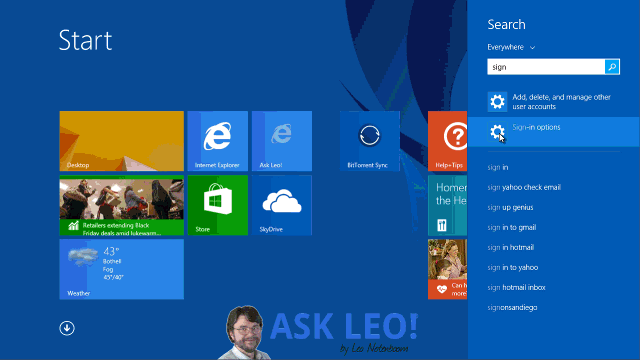Open Sign-in options setting result
This screenshot has height=360, width=640.
click(x=553, y=132)
